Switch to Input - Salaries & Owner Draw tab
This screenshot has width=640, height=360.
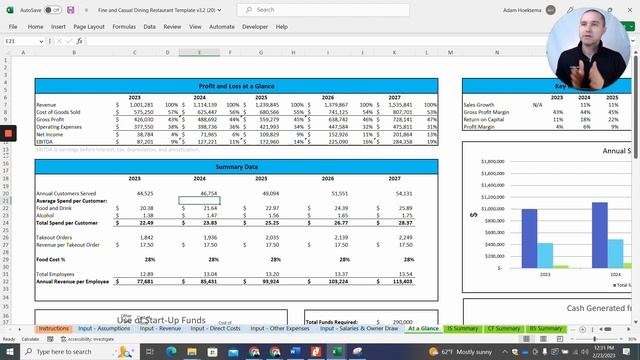pyautogui.click(x=359, y=329)
